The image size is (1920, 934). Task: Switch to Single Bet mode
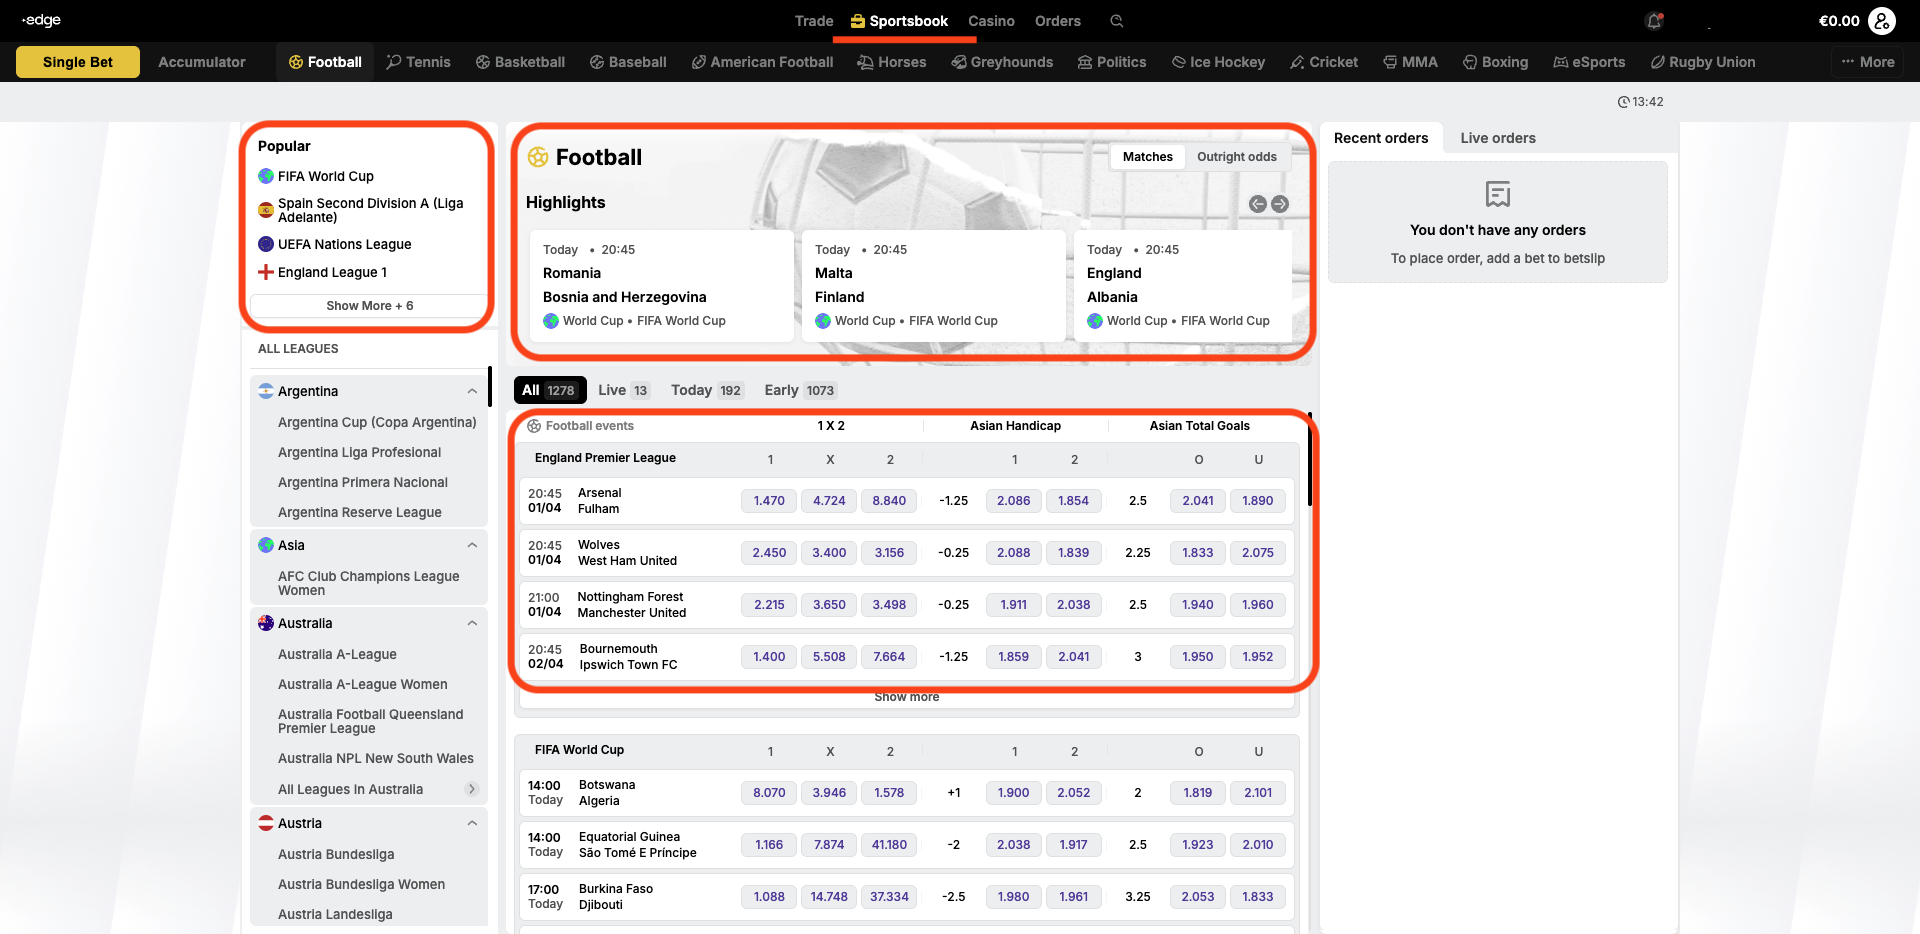pos(78,62)
